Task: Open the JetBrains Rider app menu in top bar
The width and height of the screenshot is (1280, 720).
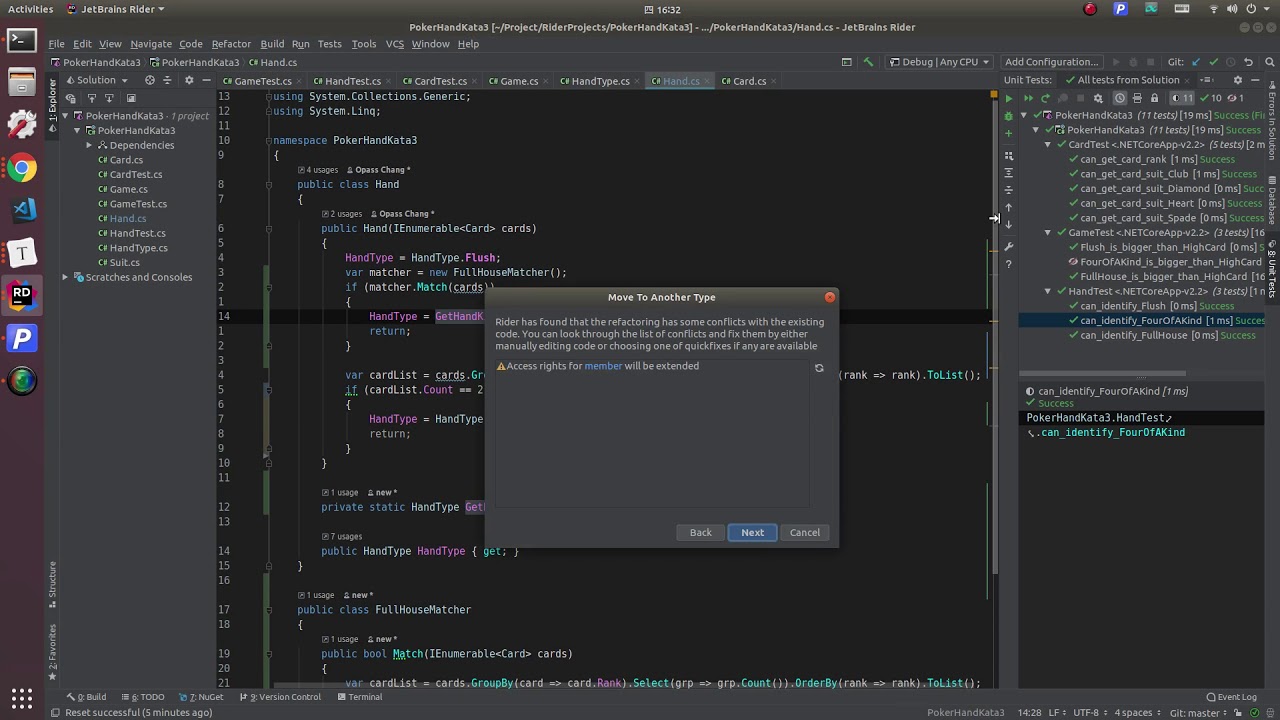Action: click(116, 9)
